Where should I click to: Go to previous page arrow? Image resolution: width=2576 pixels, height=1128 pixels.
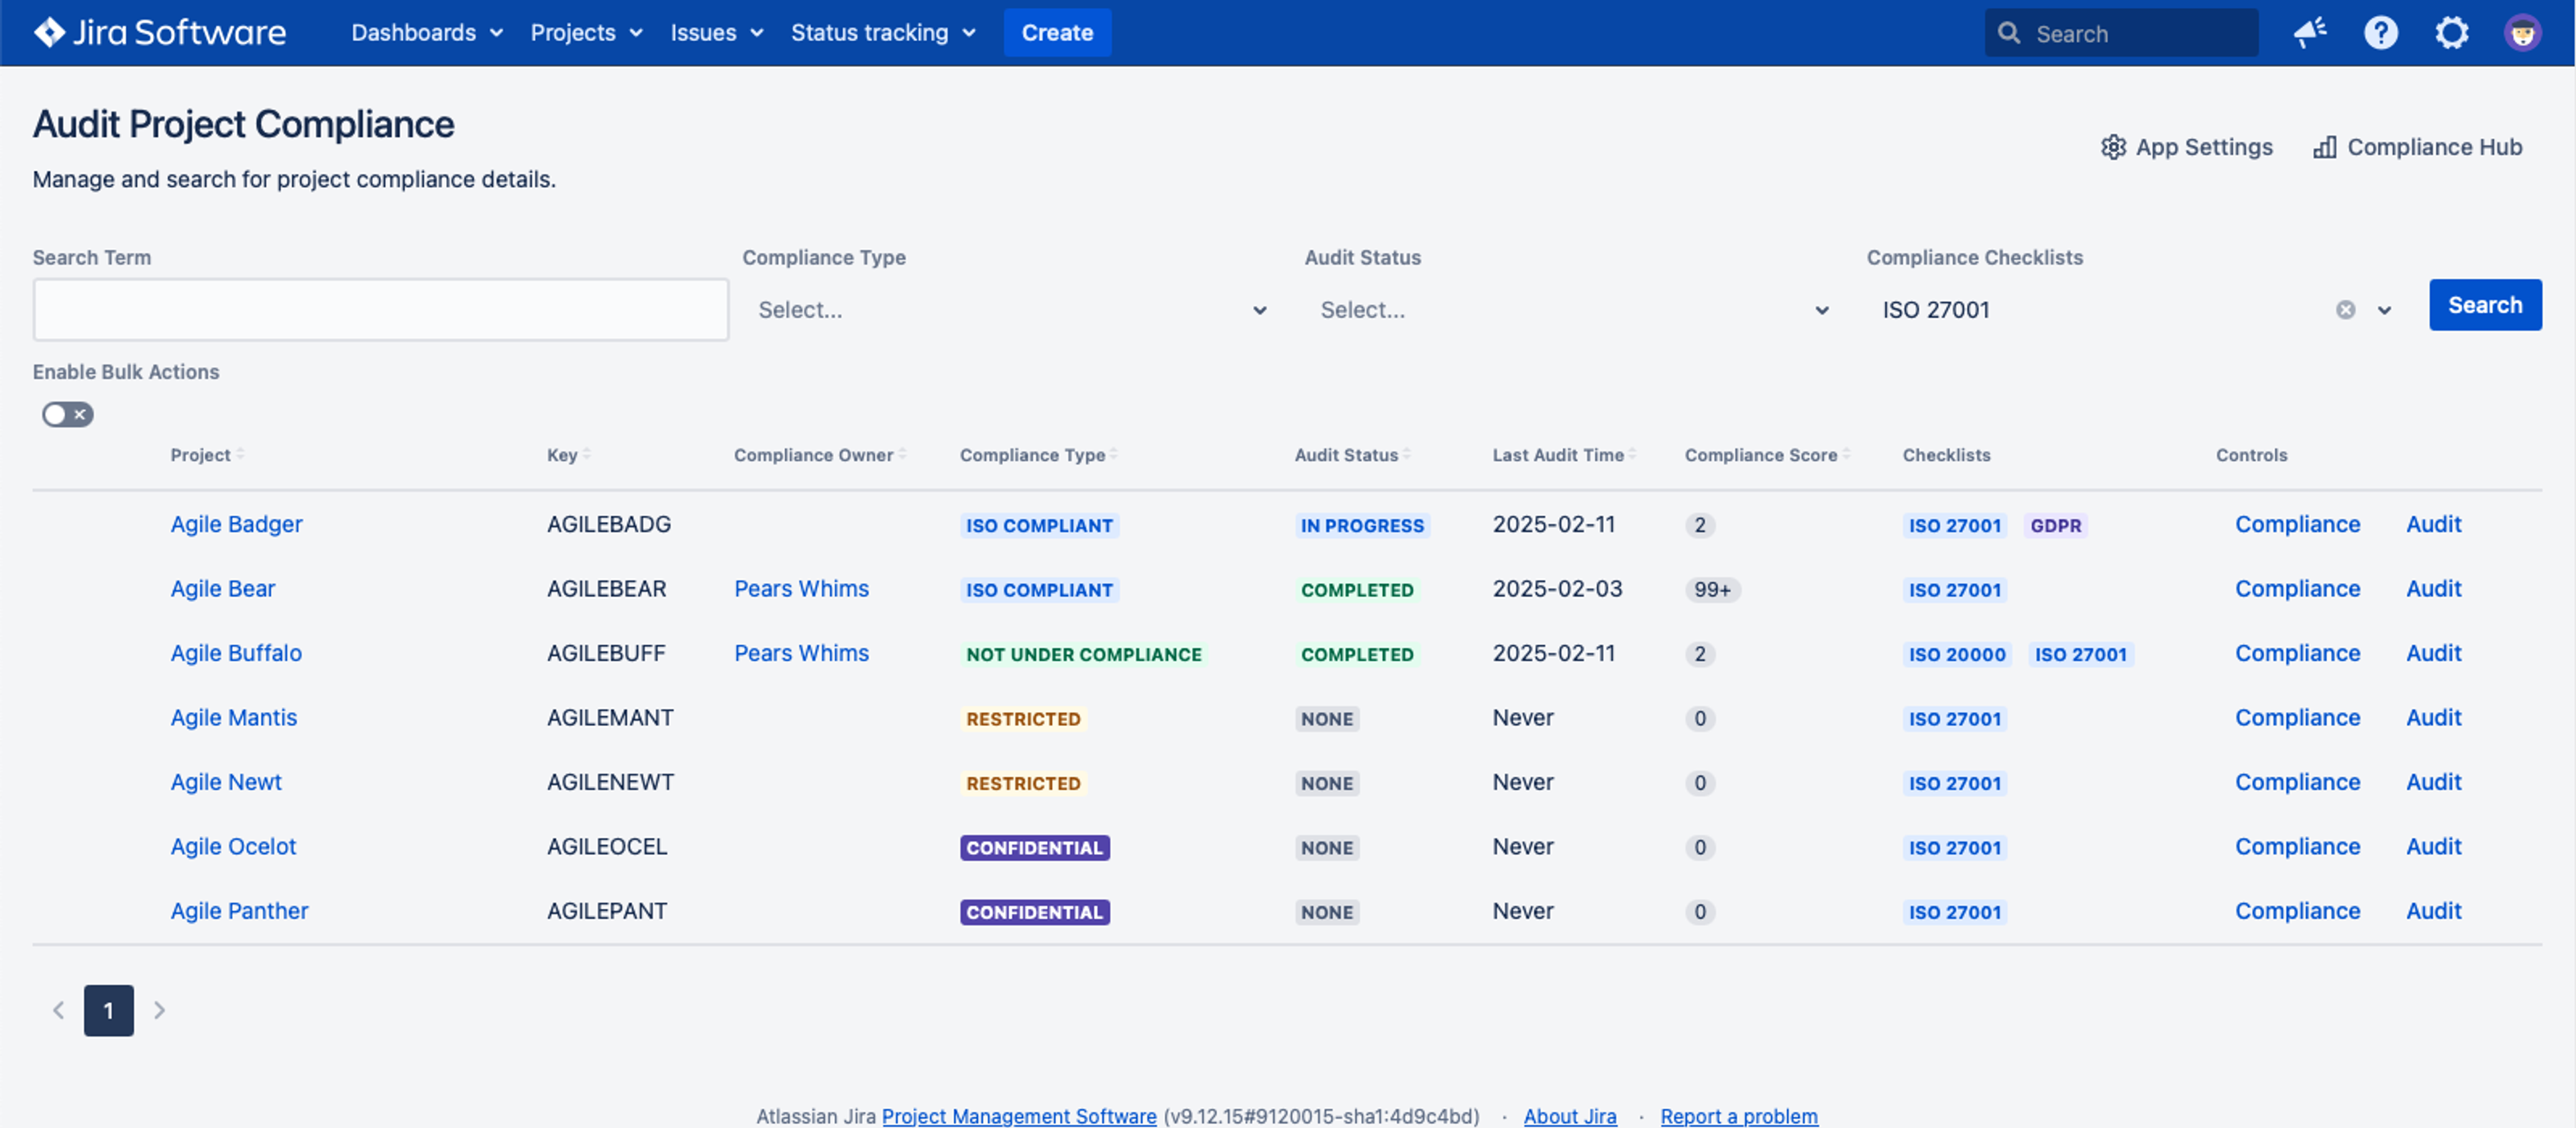click(x=59, y=1010)
